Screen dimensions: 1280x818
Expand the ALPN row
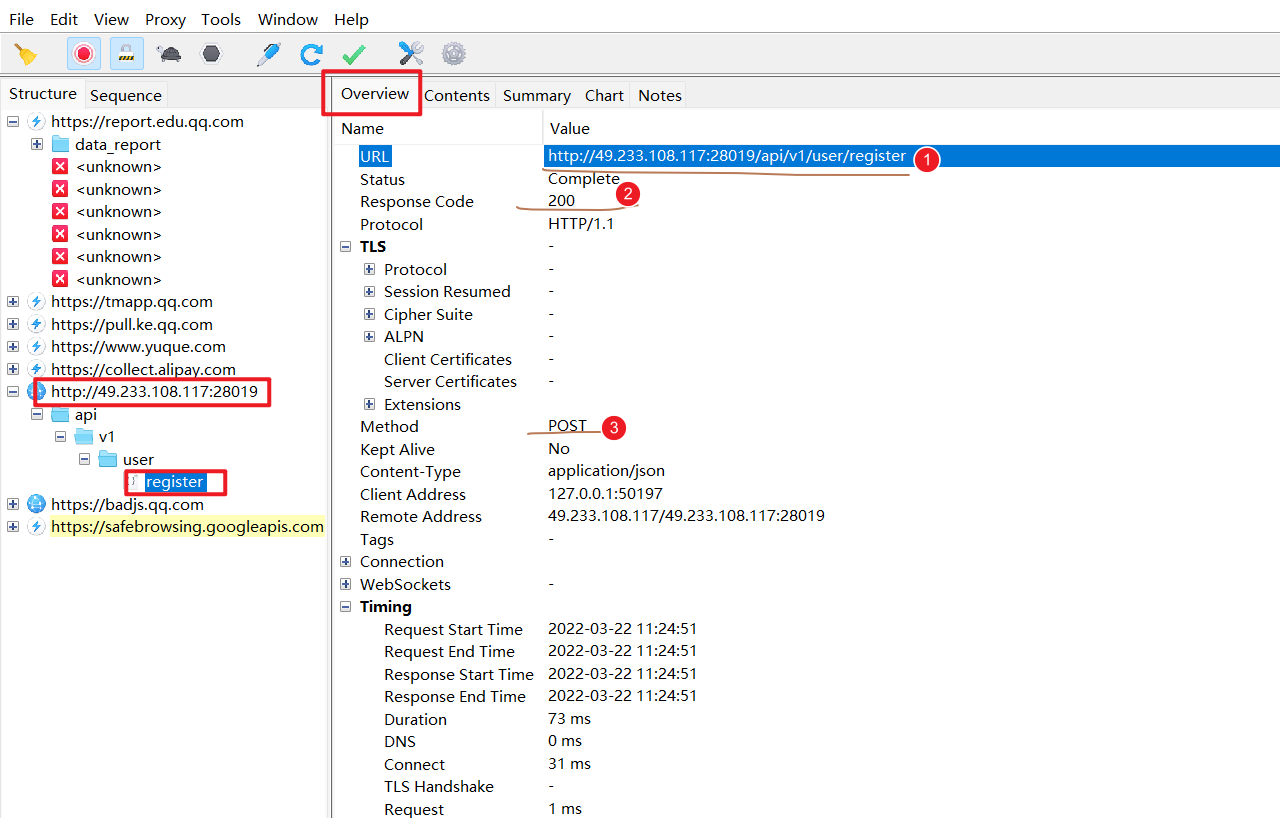tap(370, 337)
